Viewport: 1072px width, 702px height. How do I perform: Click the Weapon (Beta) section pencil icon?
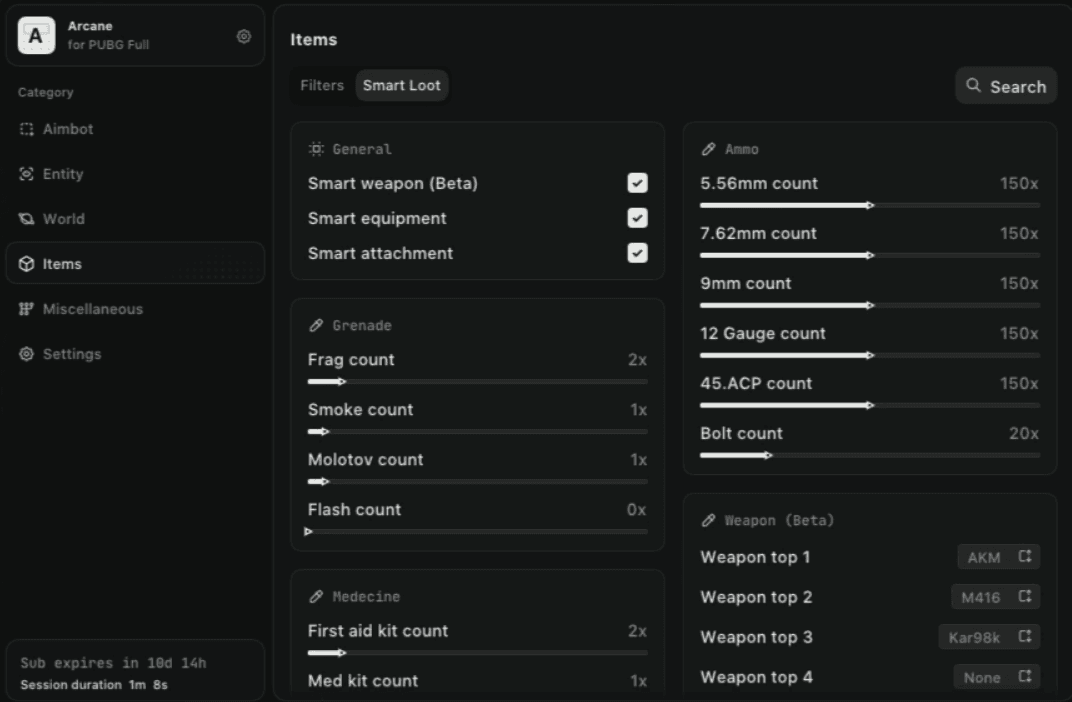708,521
